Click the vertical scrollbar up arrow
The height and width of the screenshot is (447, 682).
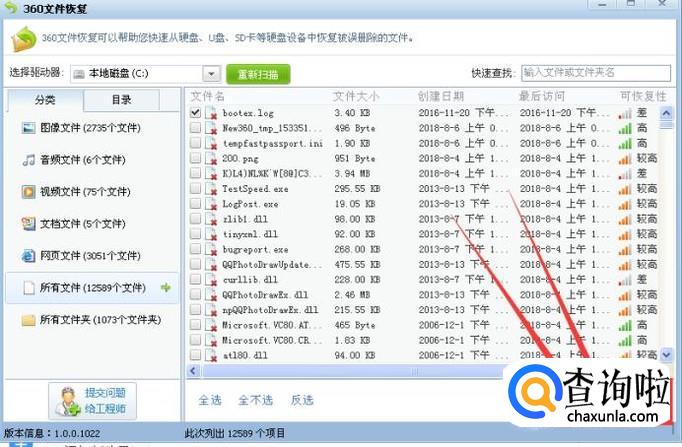coord(666,113)
